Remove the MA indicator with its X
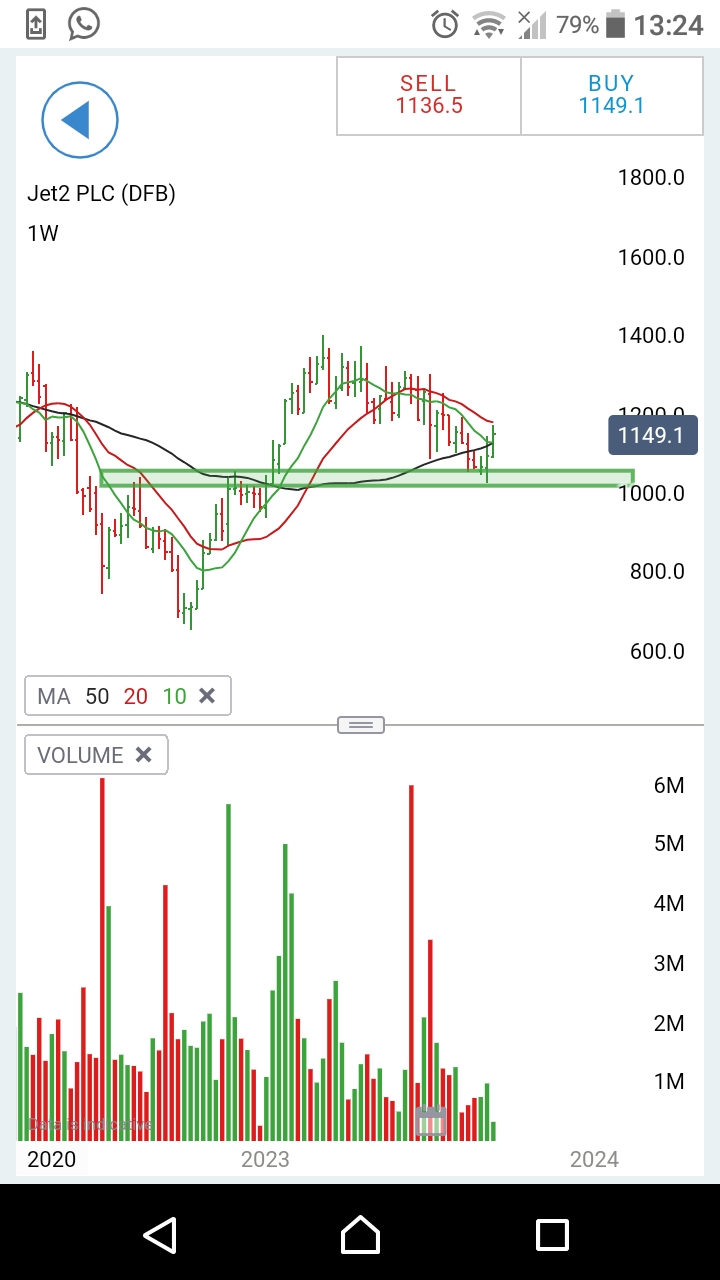 click(x=207, y=696)
